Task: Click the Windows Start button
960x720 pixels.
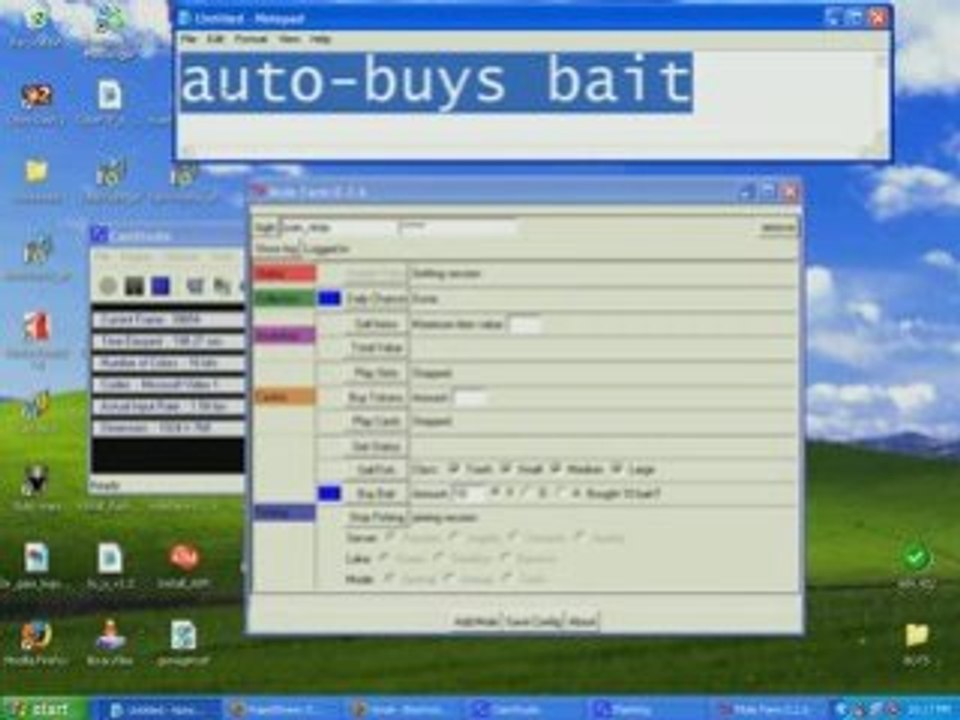Action: tap(43, 709)
